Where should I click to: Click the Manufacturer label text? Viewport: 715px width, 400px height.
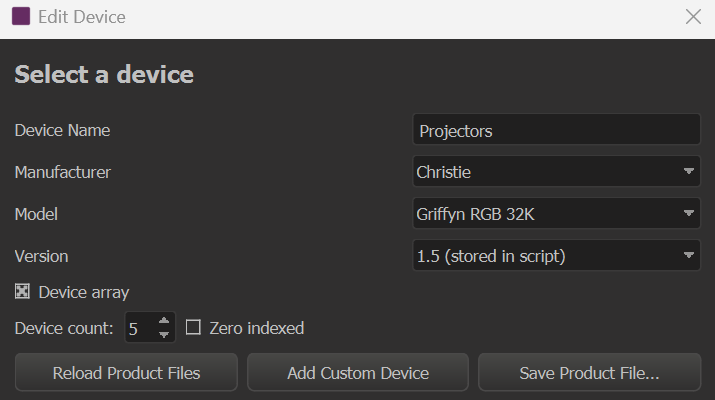62,172
